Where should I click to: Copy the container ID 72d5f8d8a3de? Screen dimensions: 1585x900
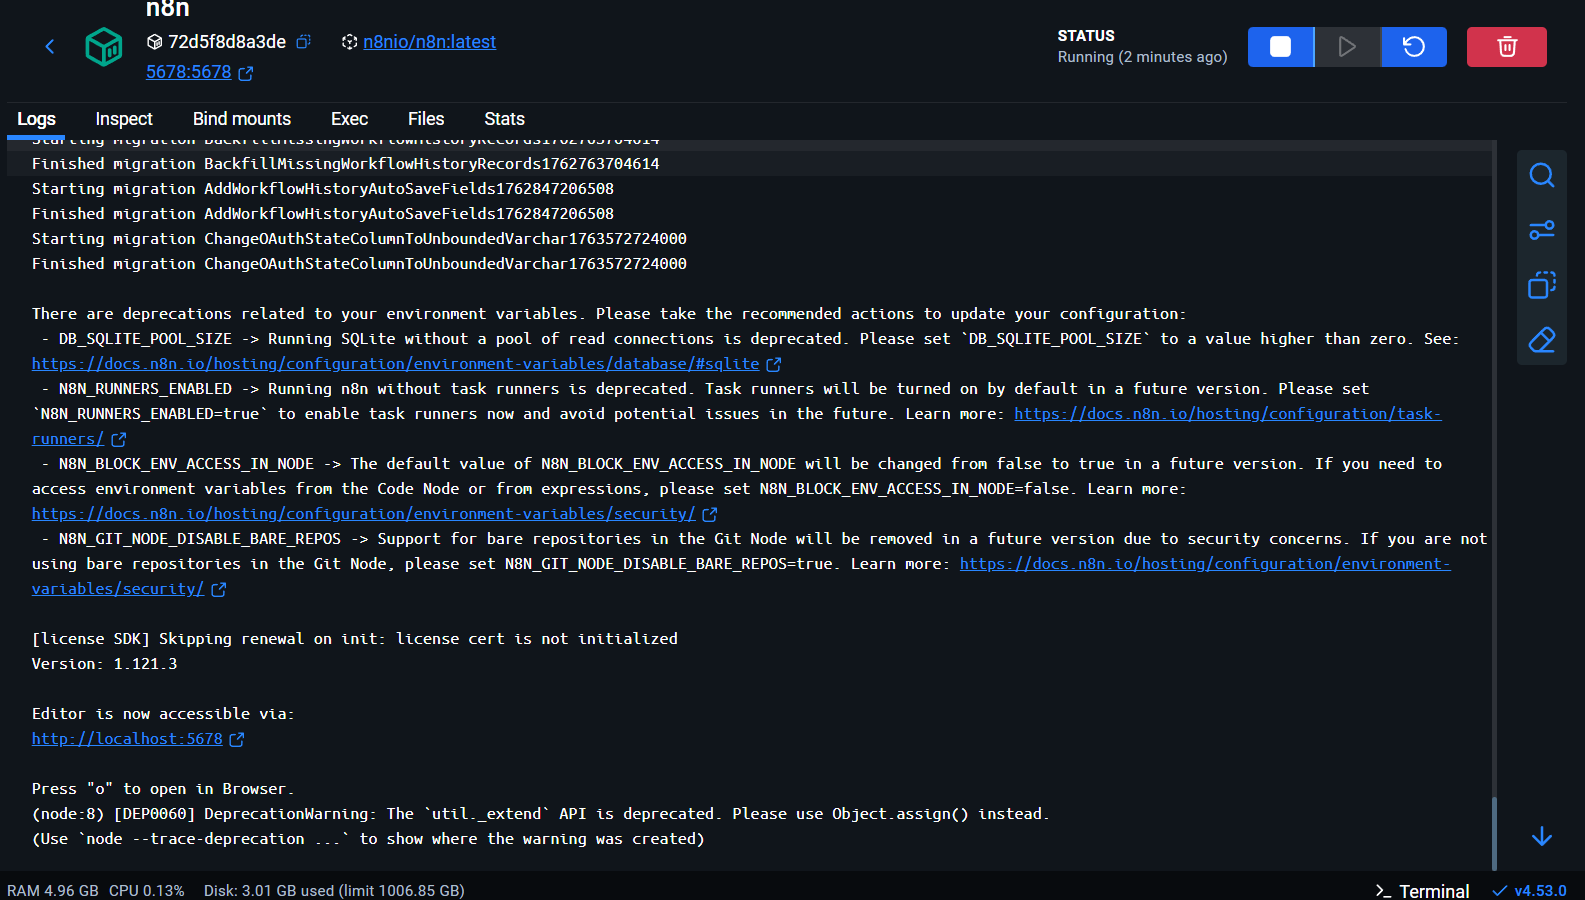304,42
